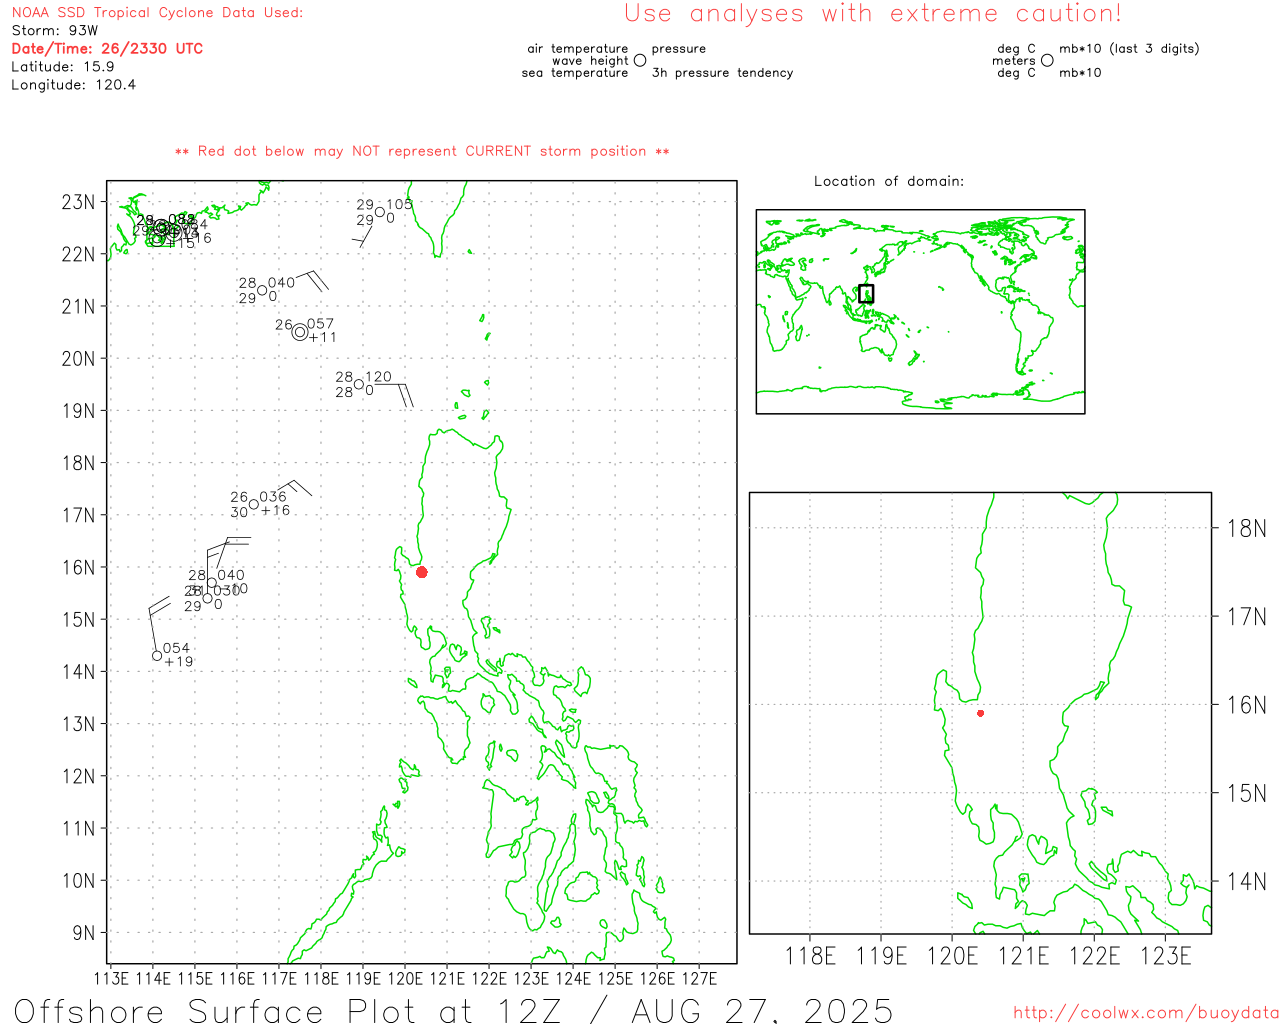Click the 23N latitude label

point(78,202)
